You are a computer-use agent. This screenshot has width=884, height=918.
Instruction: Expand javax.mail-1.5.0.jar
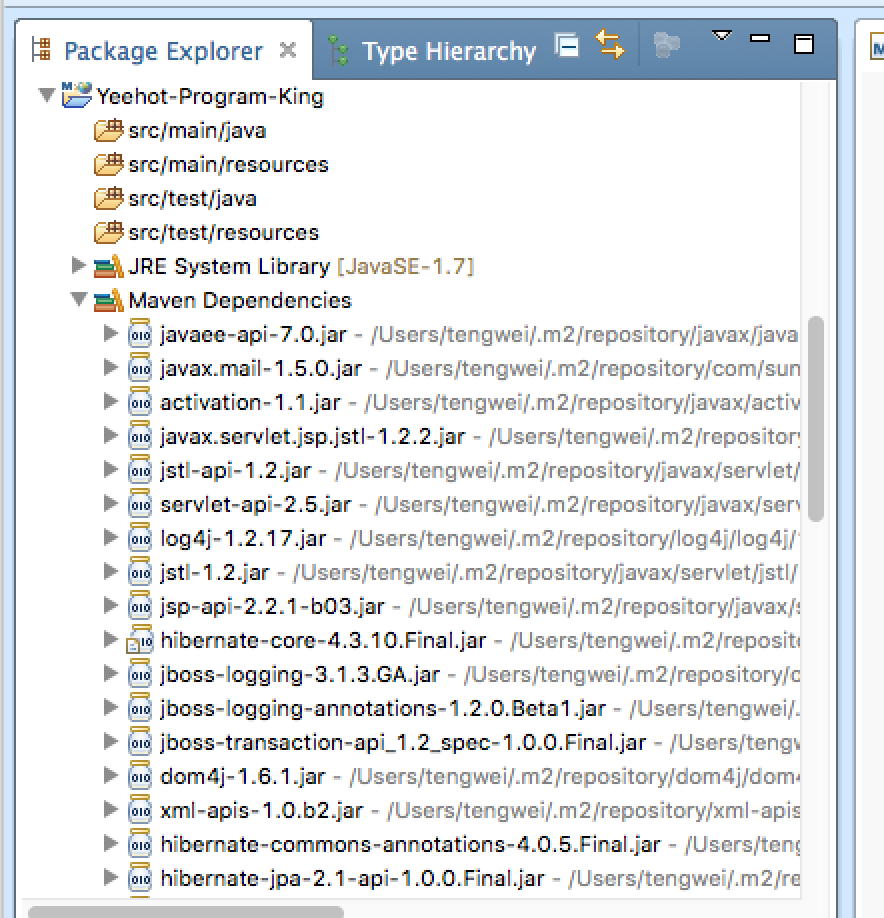[110, 368]
